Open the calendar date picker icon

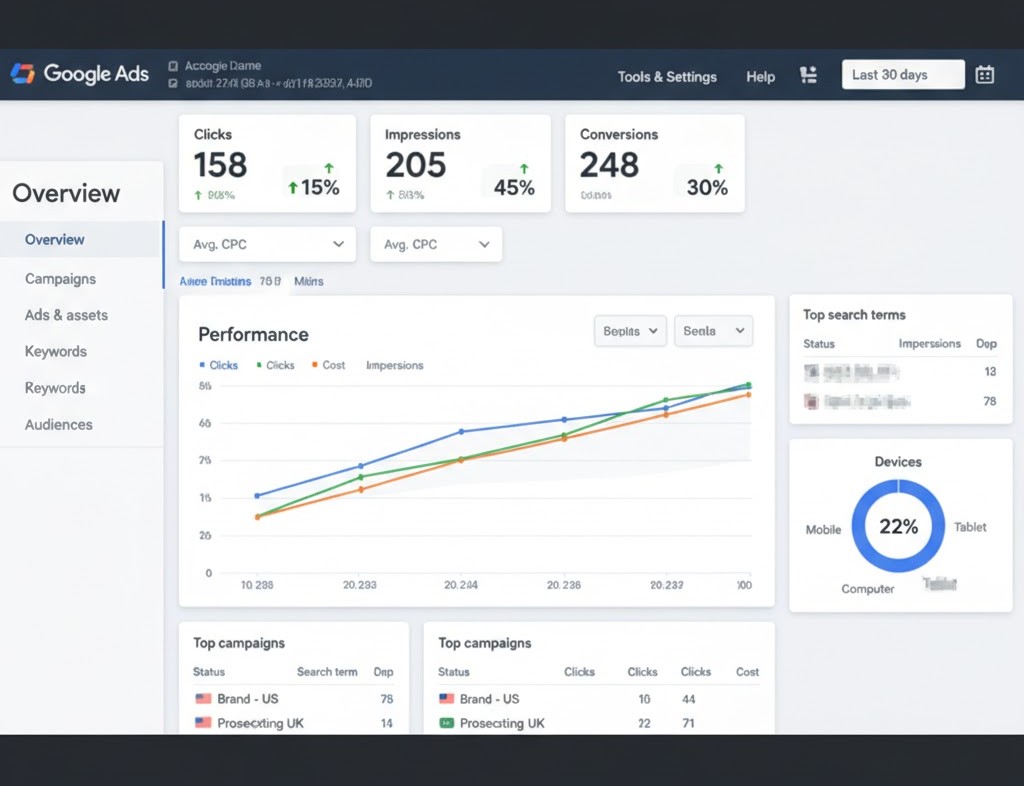984,75
